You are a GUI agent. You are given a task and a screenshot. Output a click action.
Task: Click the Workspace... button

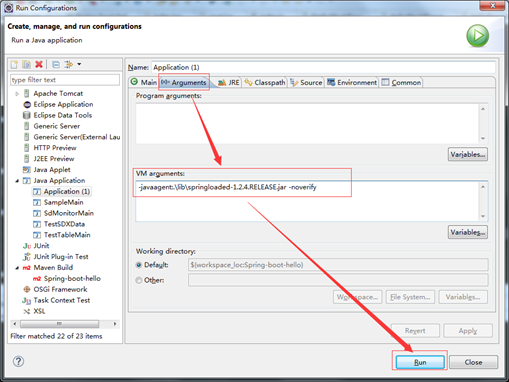coord(357,297)
